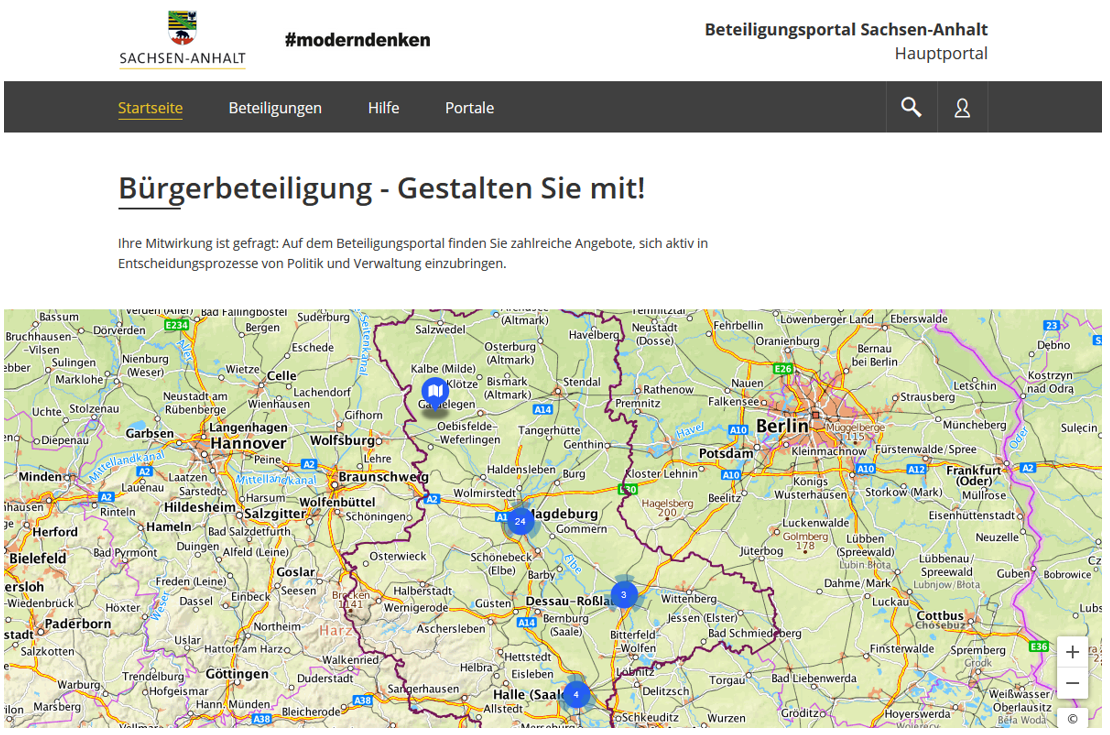This screenshot has height=735, width=1110.
Task: Click the Bürgerbeteiligung page heading
Action: (x=381, y=188)
